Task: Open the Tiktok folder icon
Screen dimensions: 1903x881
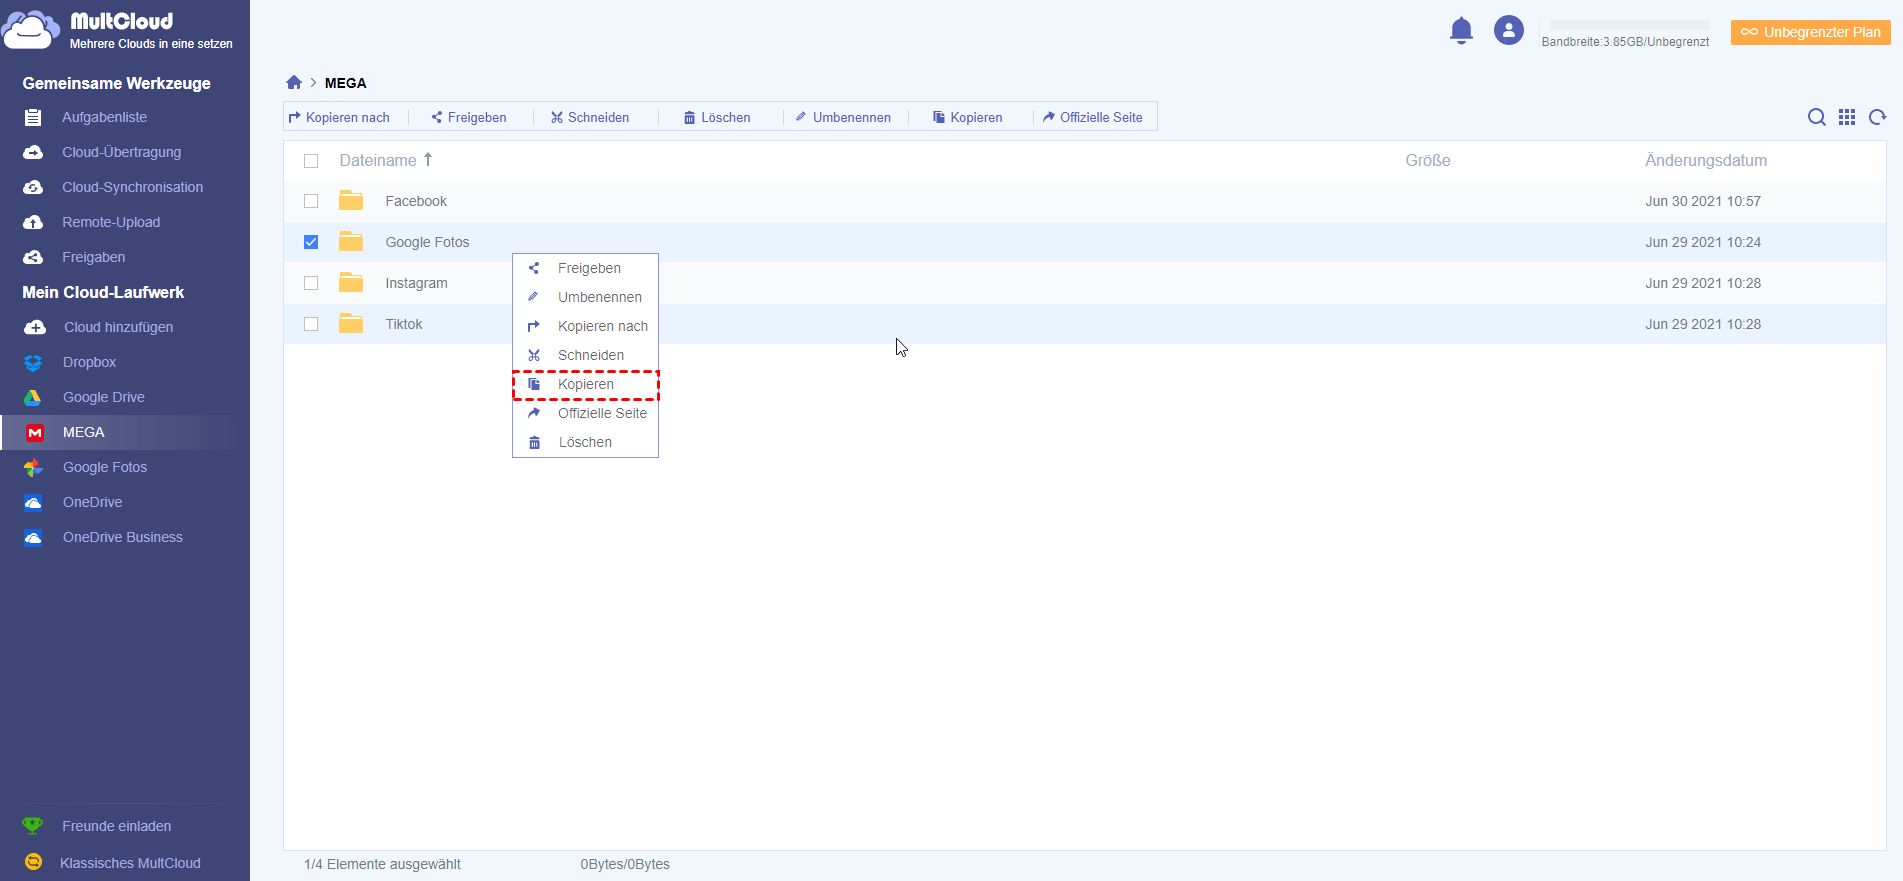Action: coord(351,323)
